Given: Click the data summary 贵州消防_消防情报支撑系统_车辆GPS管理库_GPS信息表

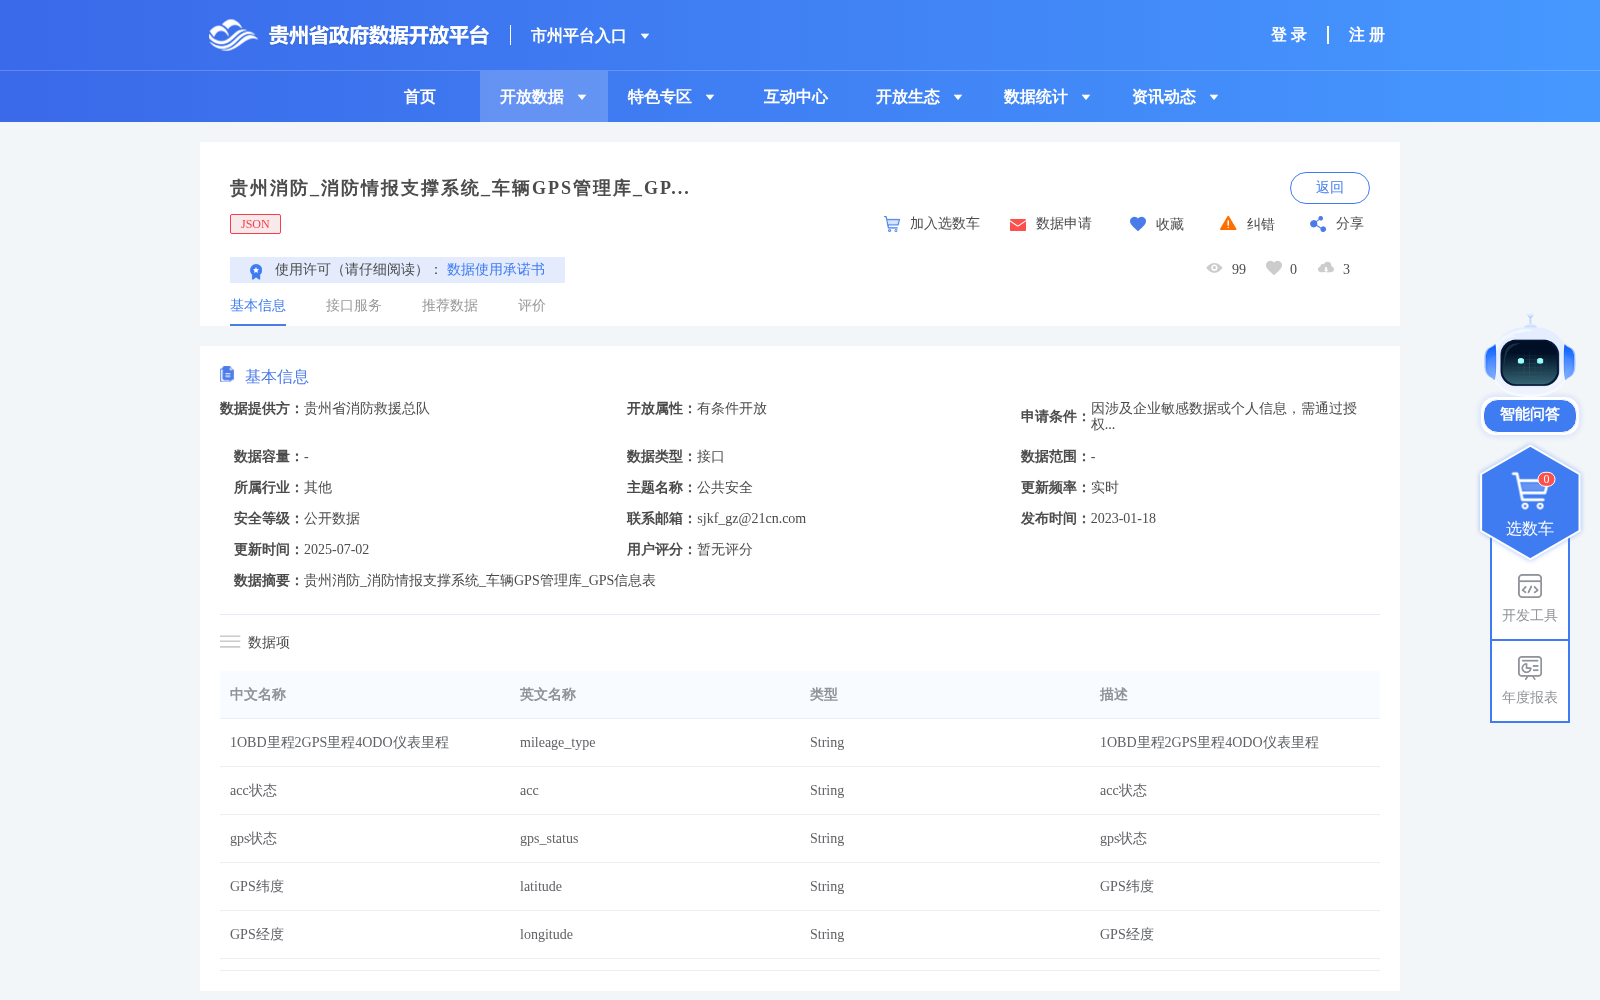Looking at the screenshot, I should tap(480, 581).
